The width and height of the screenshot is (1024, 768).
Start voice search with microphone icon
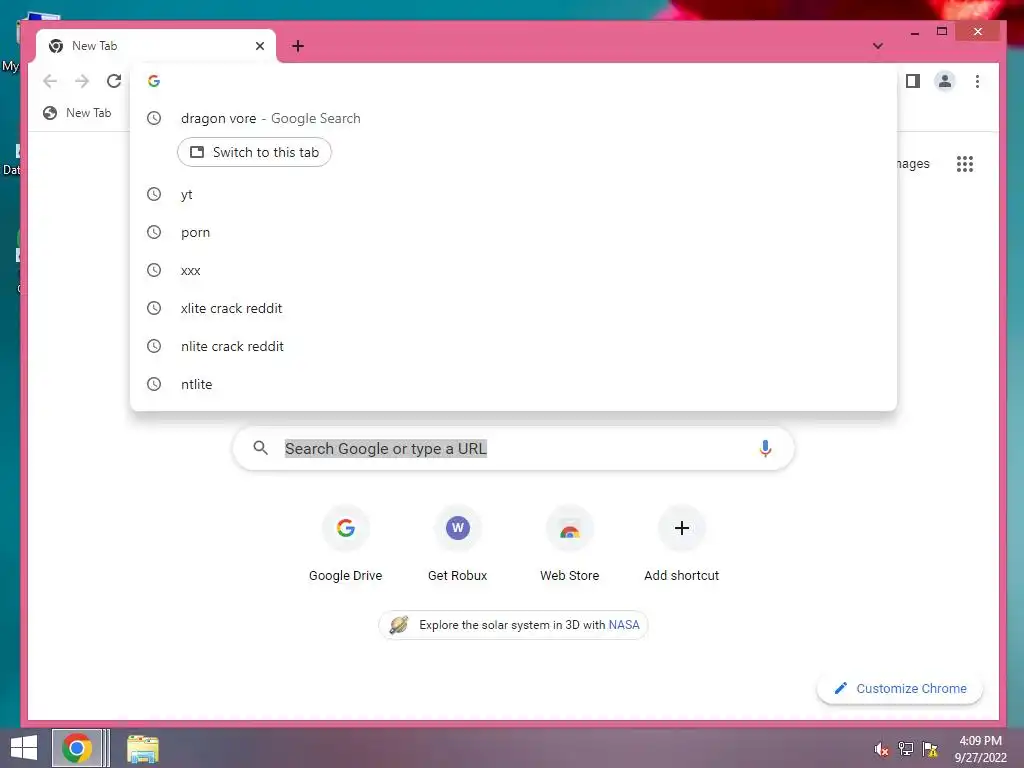click(x=765, y=449)
